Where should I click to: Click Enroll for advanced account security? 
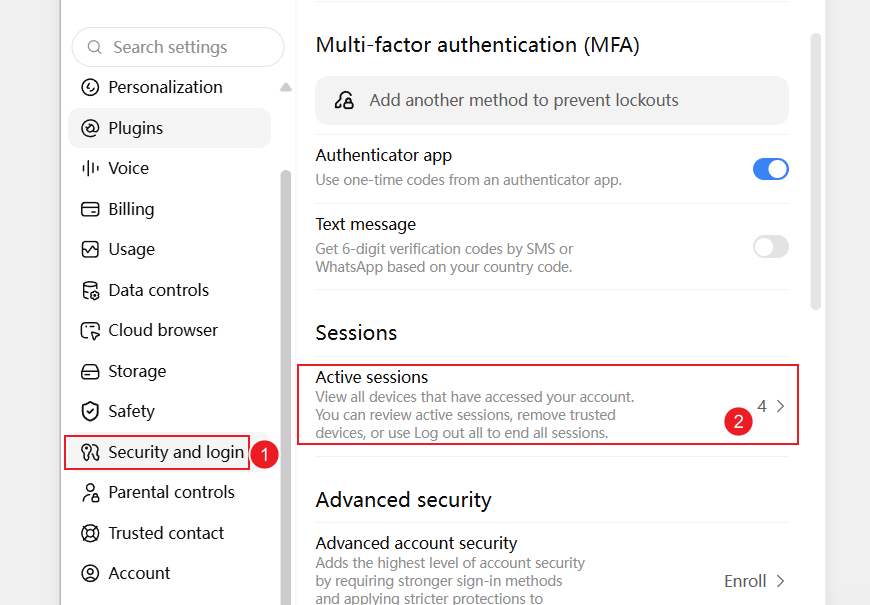(x=745, y=581)
